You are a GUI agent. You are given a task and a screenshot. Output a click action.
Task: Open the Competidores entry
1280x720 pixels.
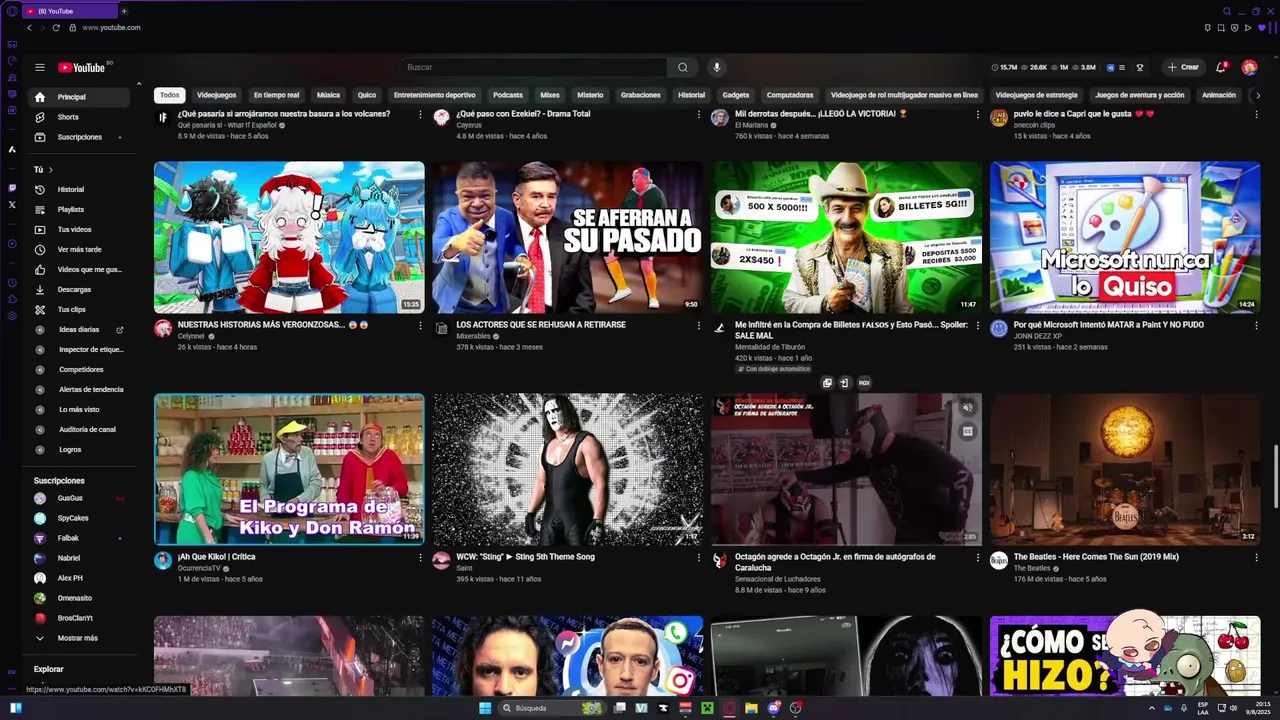81,369
